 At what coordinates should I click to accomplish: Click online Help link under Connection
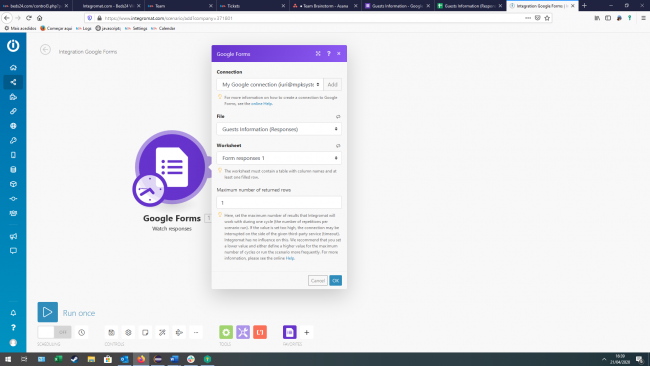[x=262, y=104]
